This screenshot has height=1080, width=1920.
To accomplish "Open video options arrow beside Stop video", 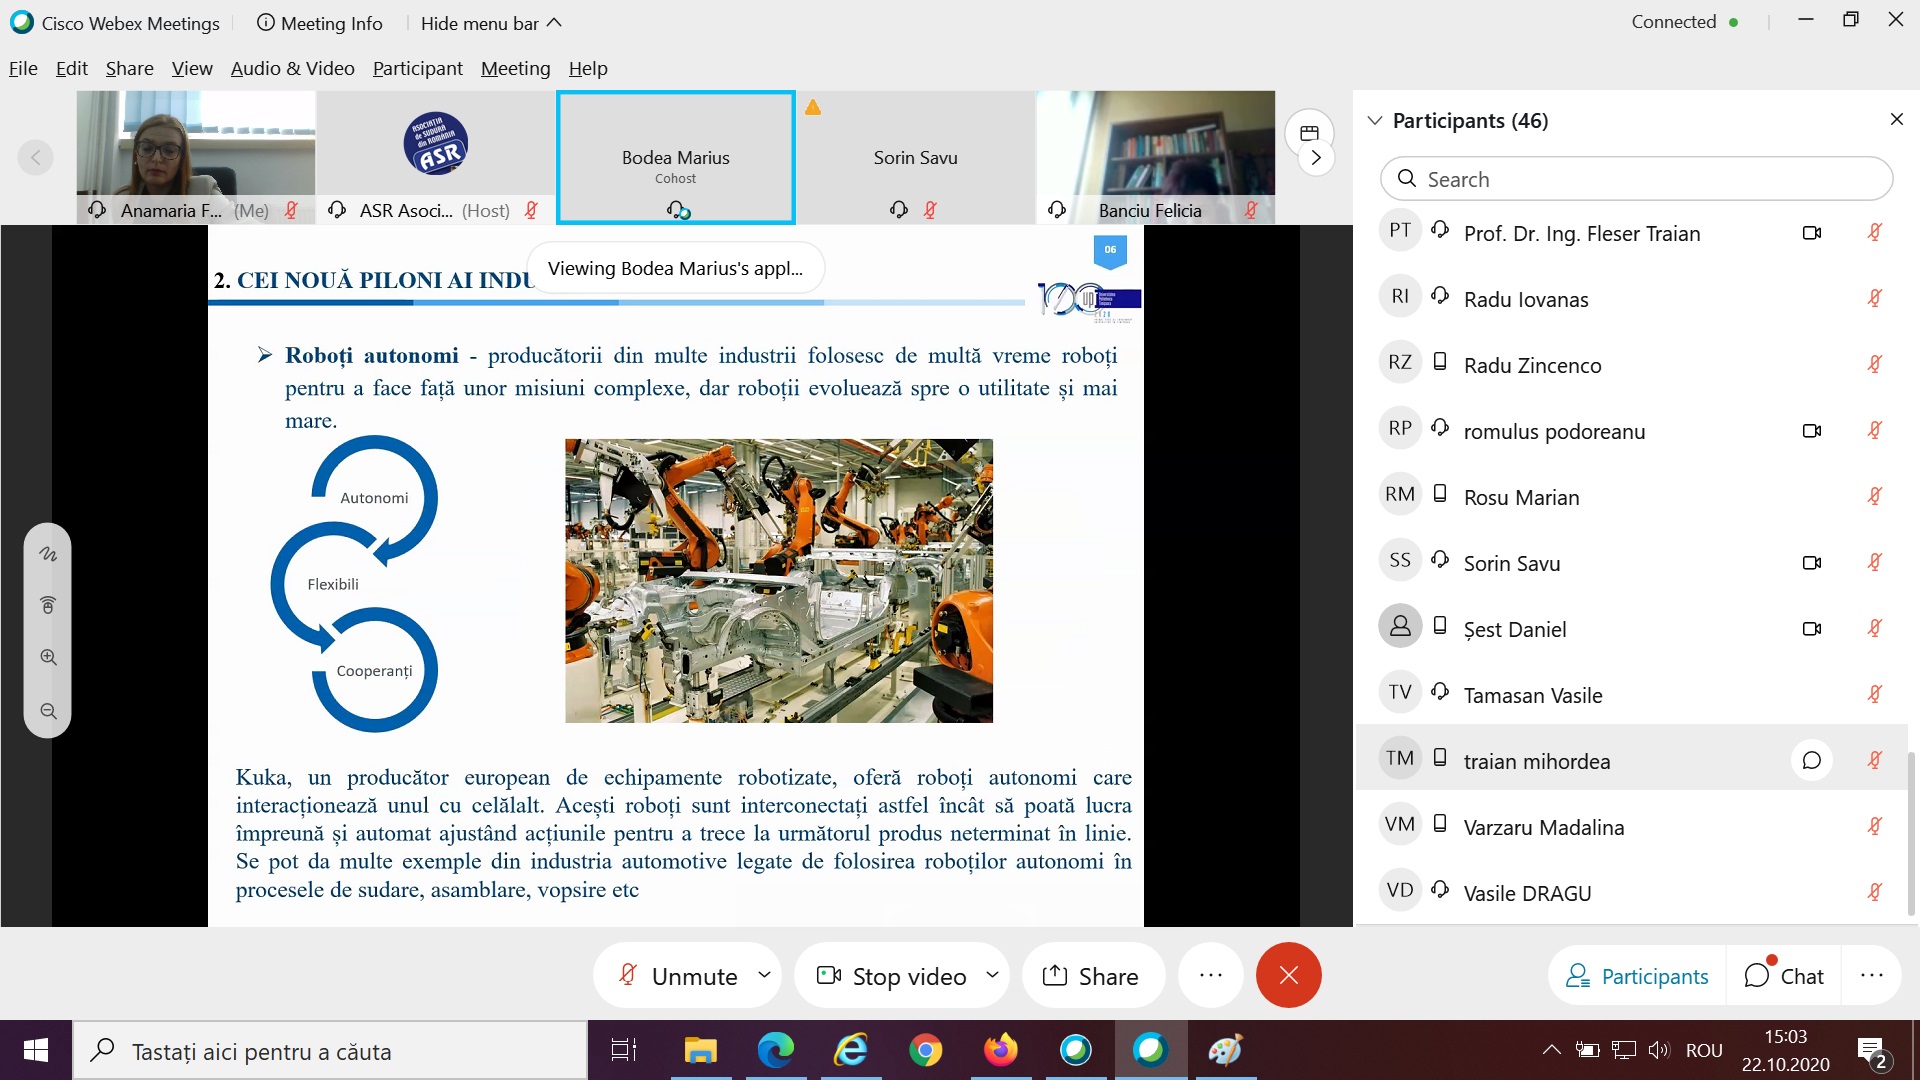I will pos(992,974).
